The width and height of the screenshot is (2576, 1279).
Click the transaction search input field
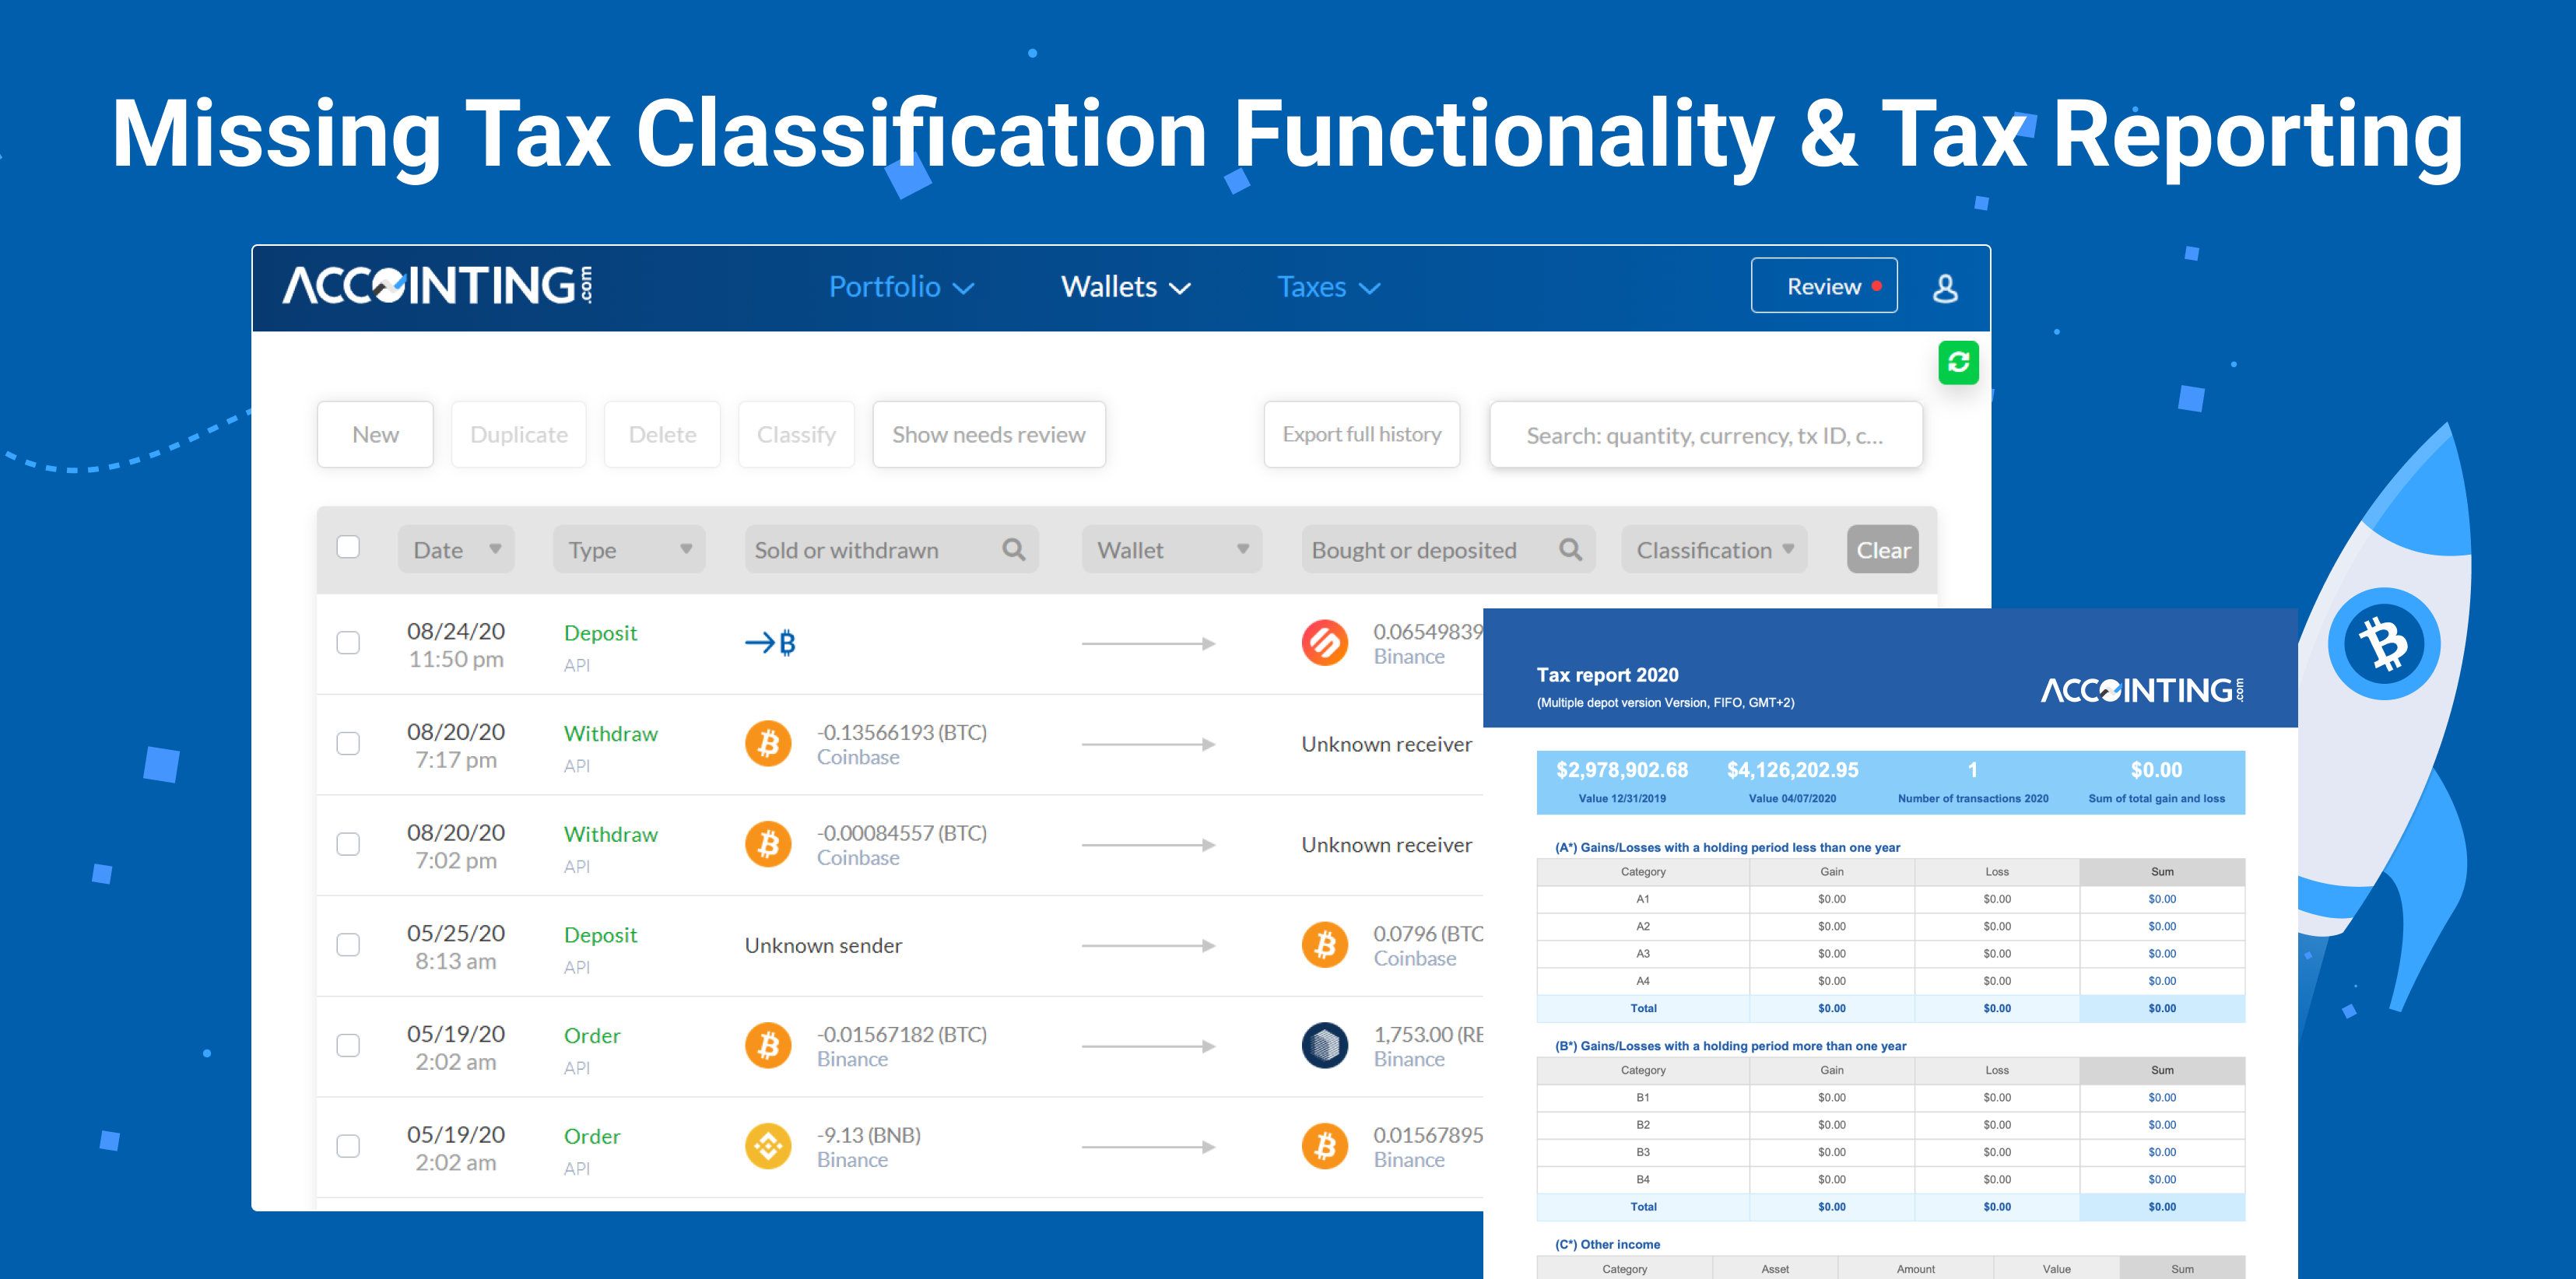coord(1704,436)
